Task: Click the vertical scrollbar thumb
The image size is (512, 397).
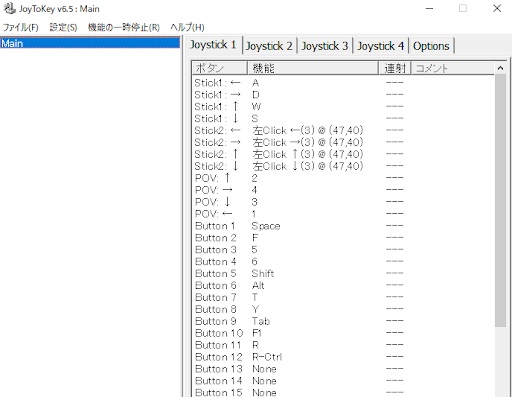Action: click(x=500, y=201)
